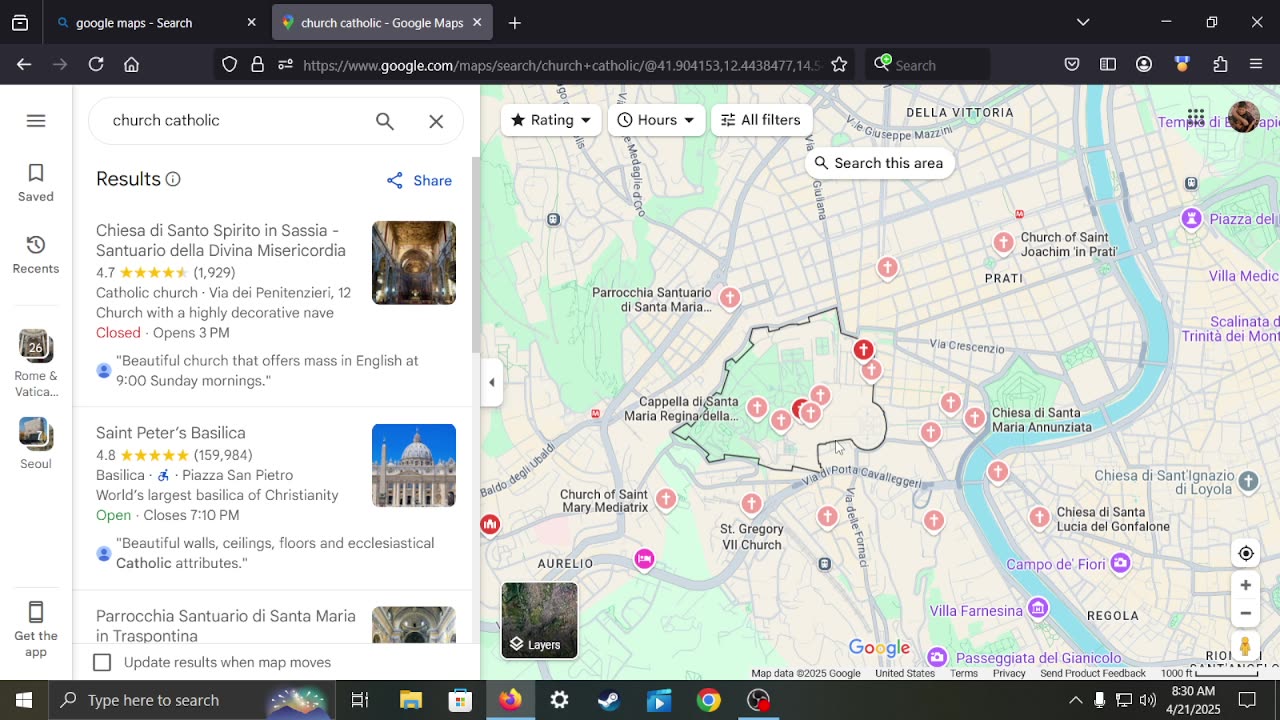Open the Saved places panel
The image size is (1280, 720).
tap(36, 183)
